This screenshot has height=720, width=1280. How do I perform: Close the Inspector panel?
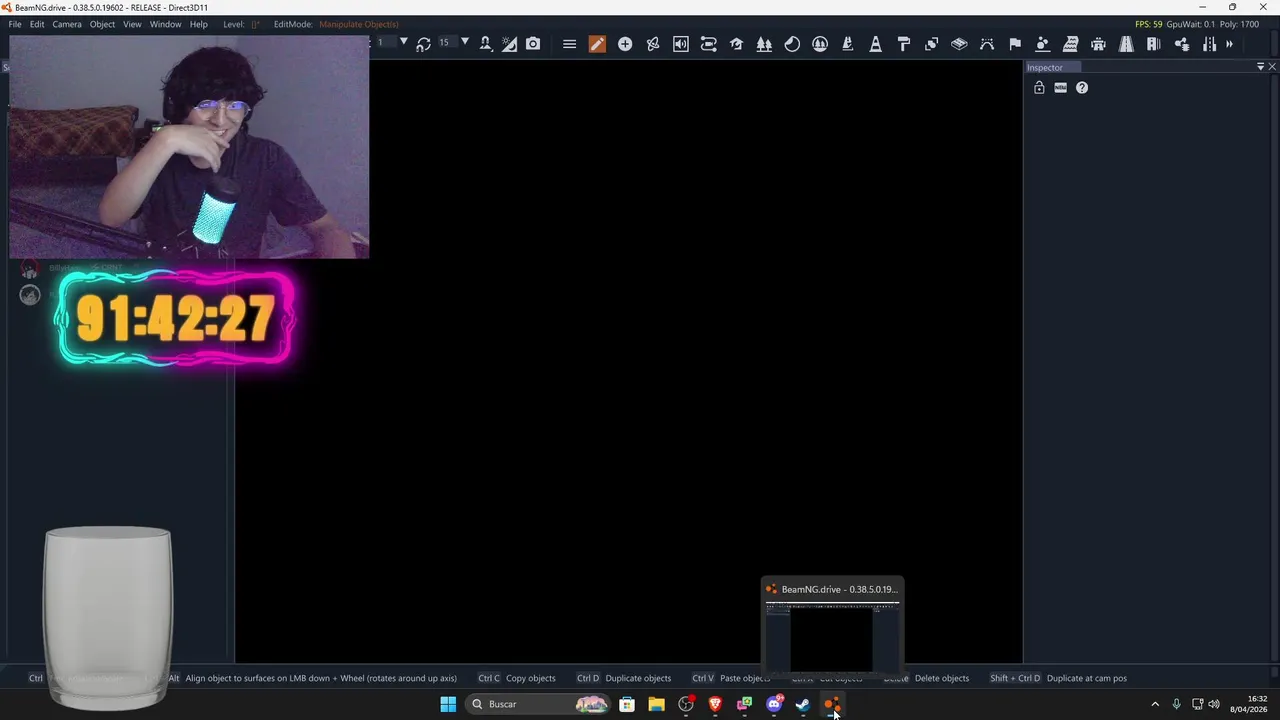pyautogui.click(x=1272, y=67)
